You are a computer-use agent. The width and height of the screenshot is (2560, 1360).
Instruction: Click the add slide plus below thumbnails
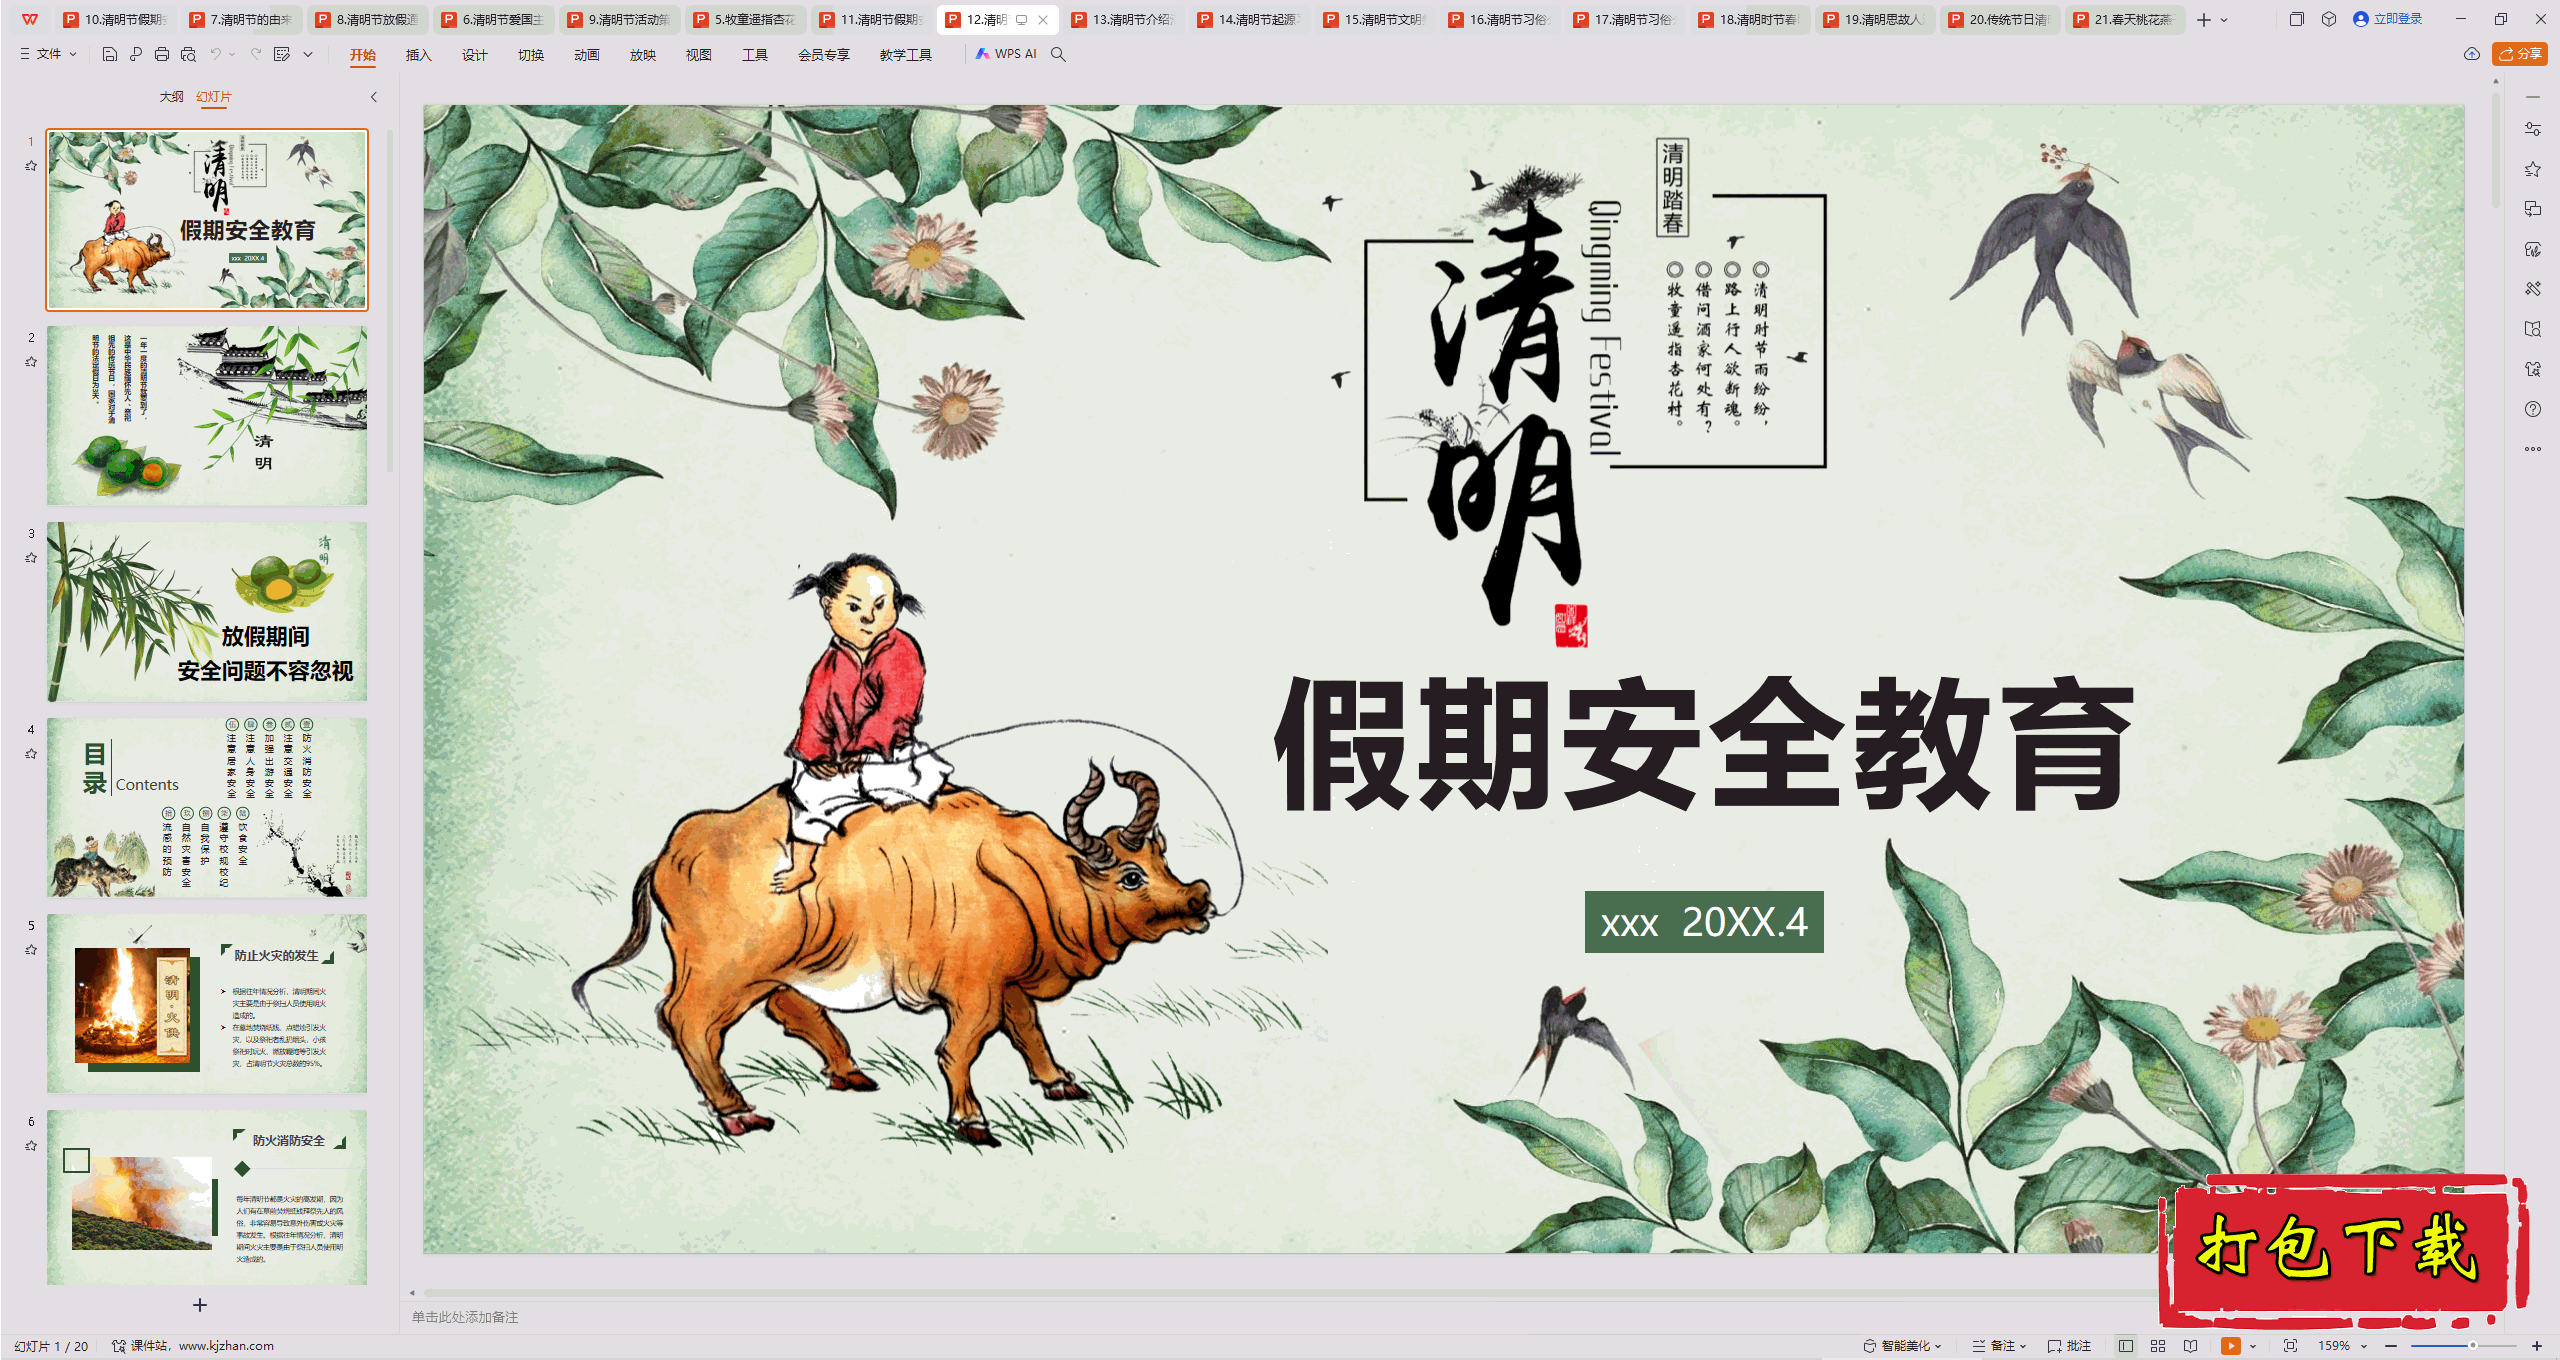(200, 1305)
